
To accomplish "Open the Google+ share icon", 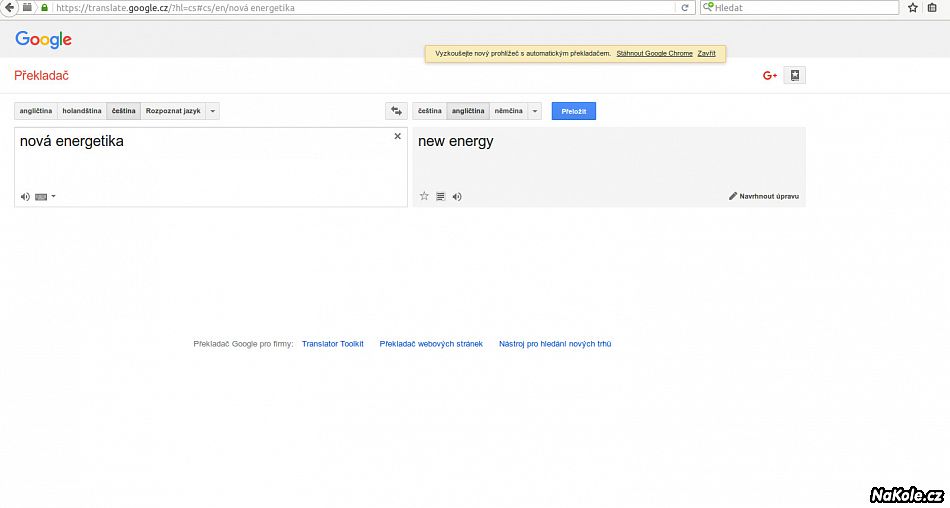I will 770,76.
